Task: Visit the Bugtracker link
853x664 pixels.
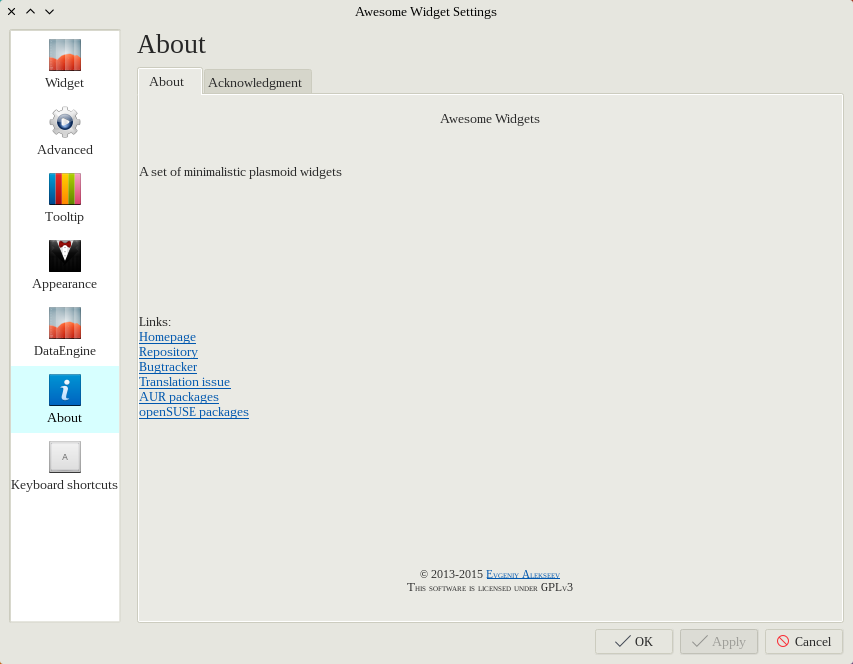Action: coord(168,367)
